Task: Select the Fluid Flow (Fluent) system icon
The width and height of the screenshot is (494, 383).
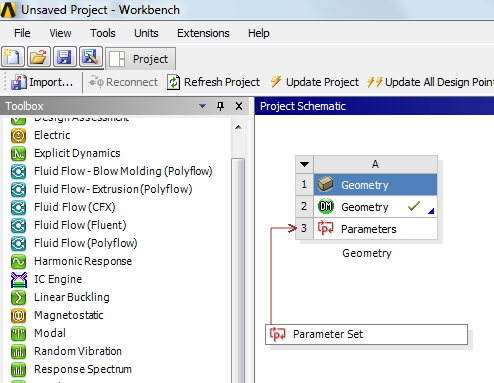Action: click(18, 226)
